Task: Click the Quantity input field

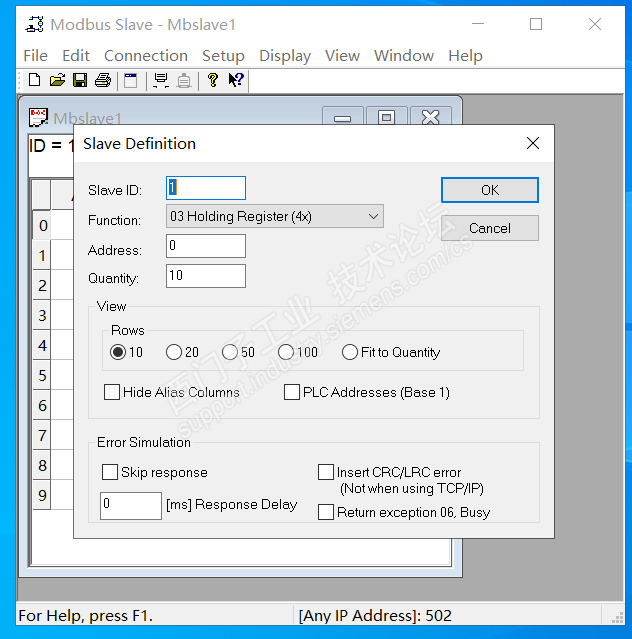Action: 206,276
